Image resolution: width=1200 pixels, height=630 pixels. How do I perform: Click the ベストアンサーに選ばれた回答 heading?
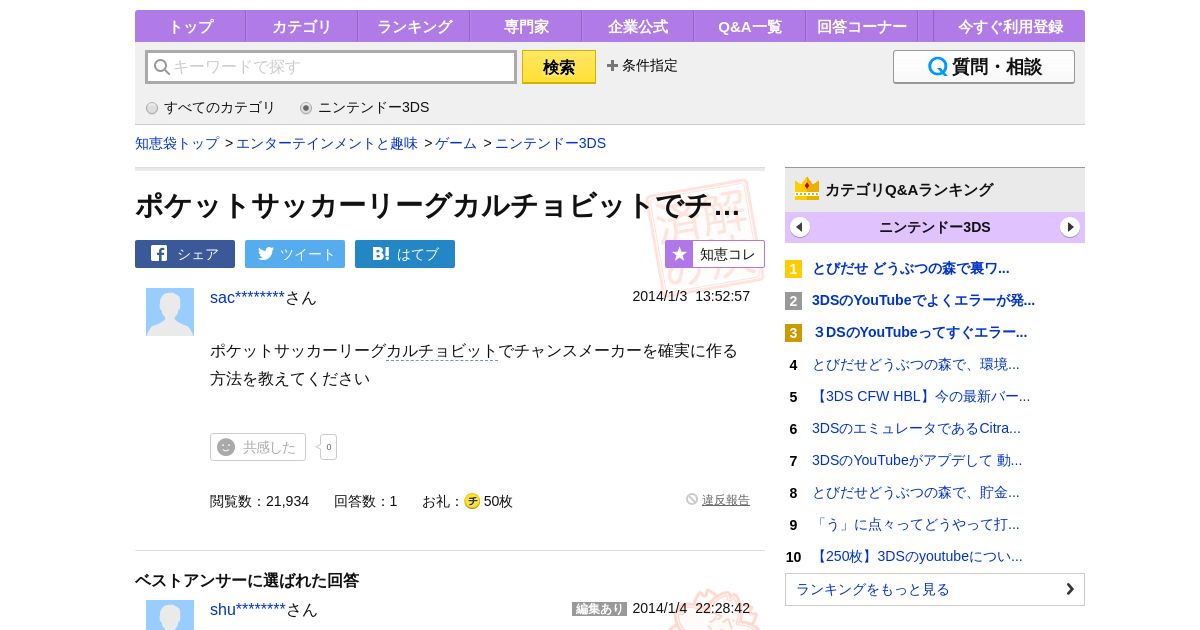click(247, 580)
